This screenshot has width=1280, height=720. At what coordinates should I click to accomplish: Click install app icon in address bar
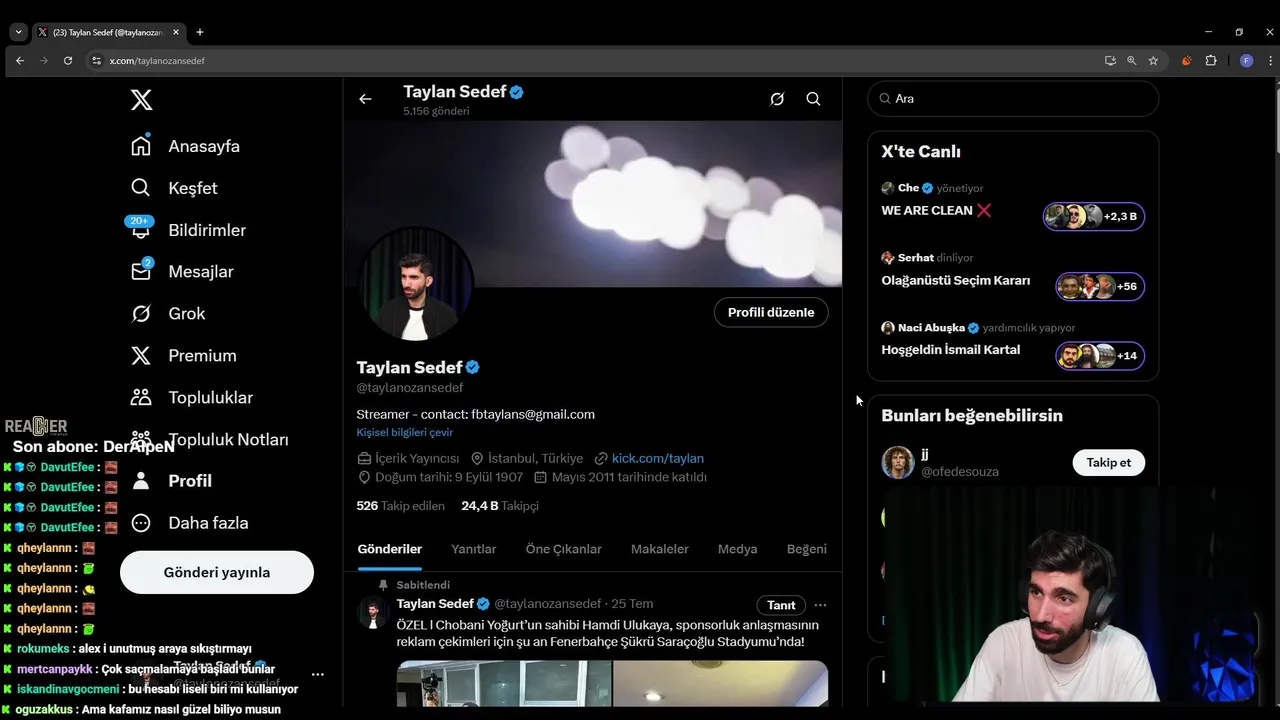(x=1110, y=61)
